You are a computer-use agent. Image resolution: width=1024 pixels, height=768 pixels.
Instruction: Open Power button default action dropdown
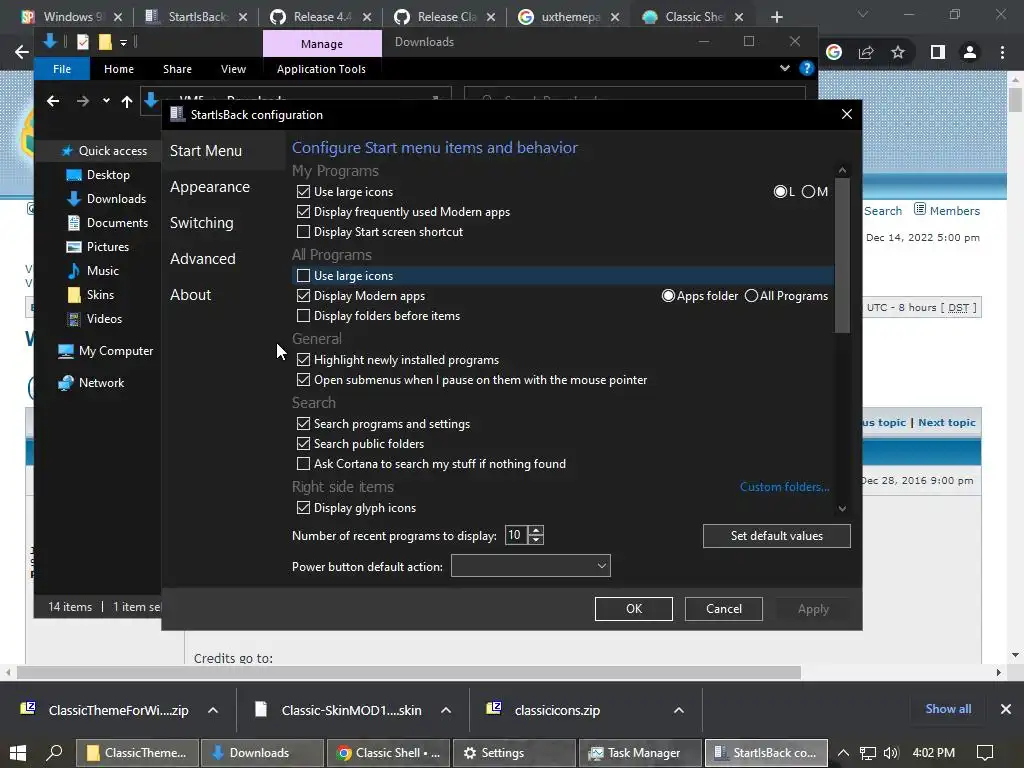(530, 566)
